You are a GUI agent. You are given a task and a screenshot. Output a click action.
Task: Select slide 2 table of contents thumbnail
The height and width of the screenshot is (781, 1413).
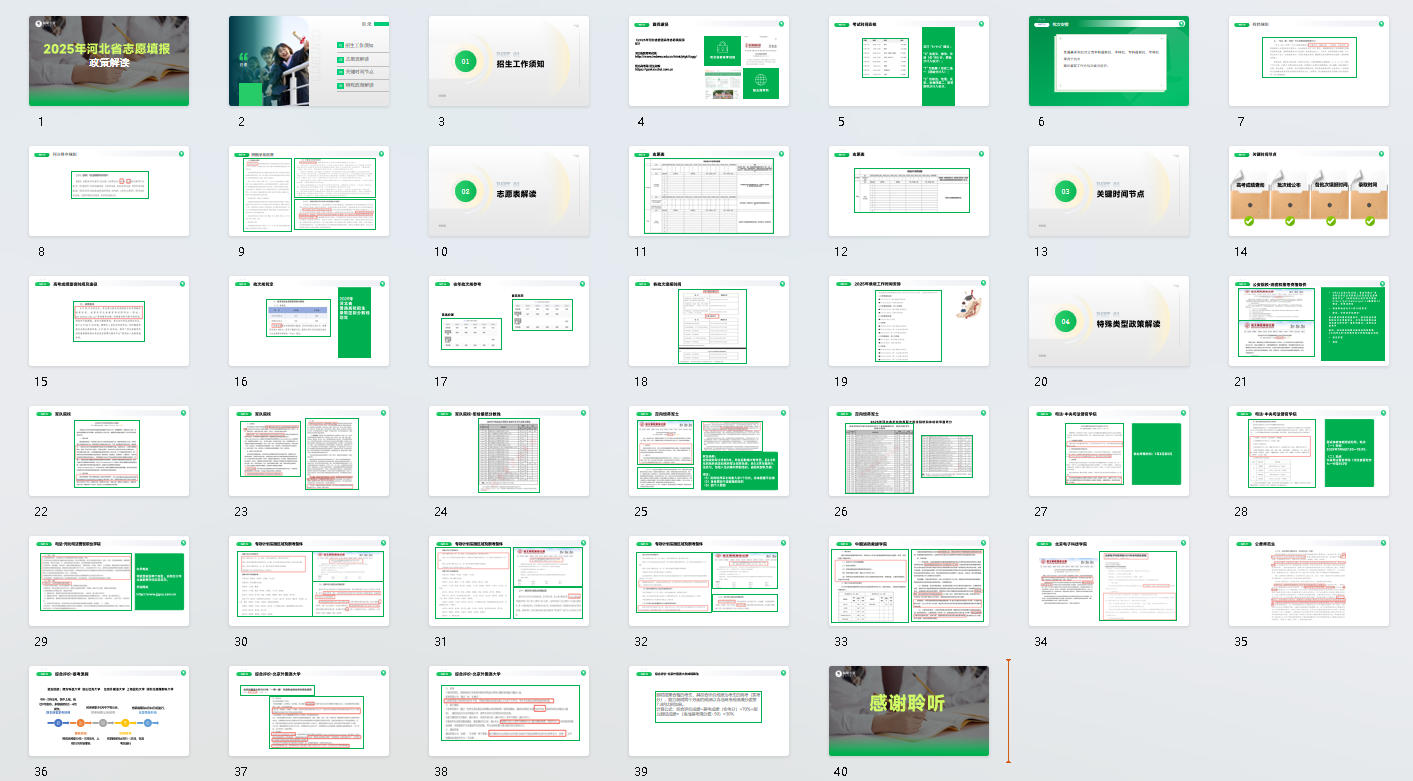pos(308,61)
